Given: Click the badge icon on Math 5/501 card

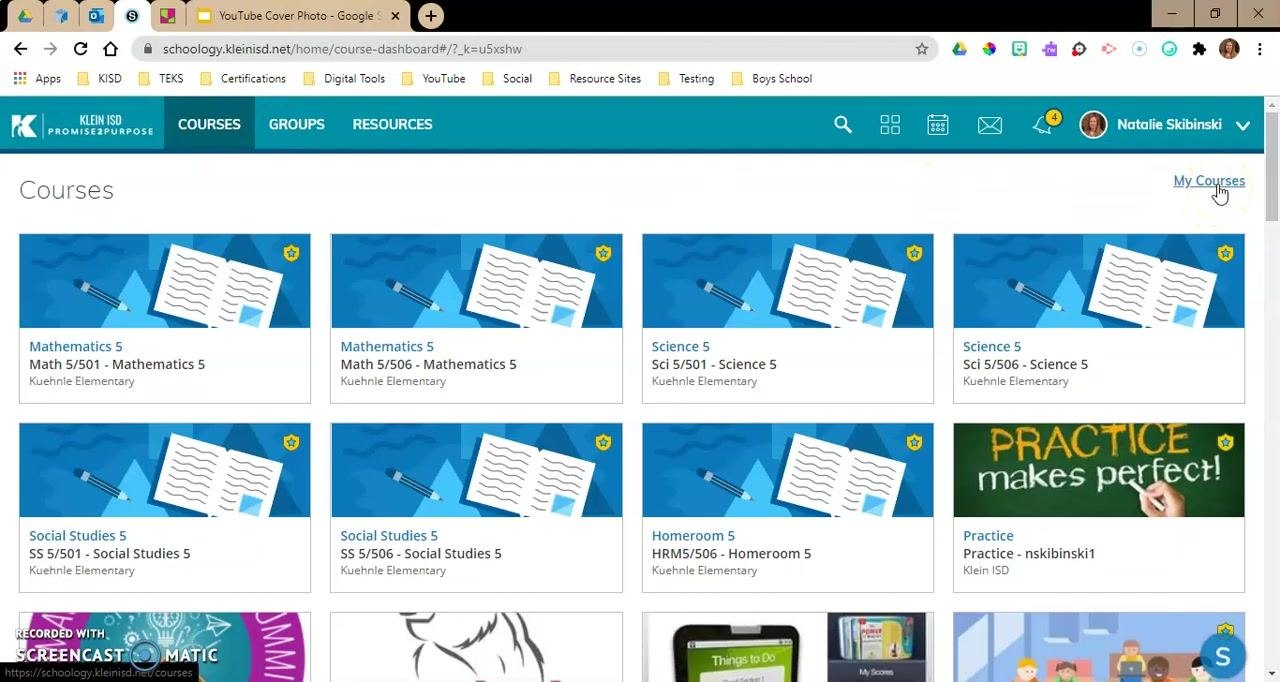Looking at the screenshot, I should click(x=291, y=254).
